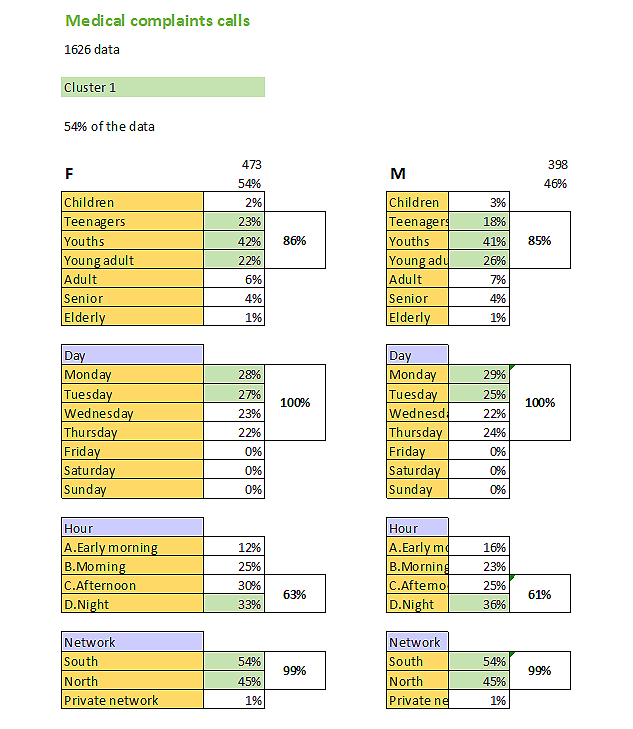The height and width of the screenshot is (729, 633).
Task: Select the 85% age group total cell
Action: click(539, 241)
